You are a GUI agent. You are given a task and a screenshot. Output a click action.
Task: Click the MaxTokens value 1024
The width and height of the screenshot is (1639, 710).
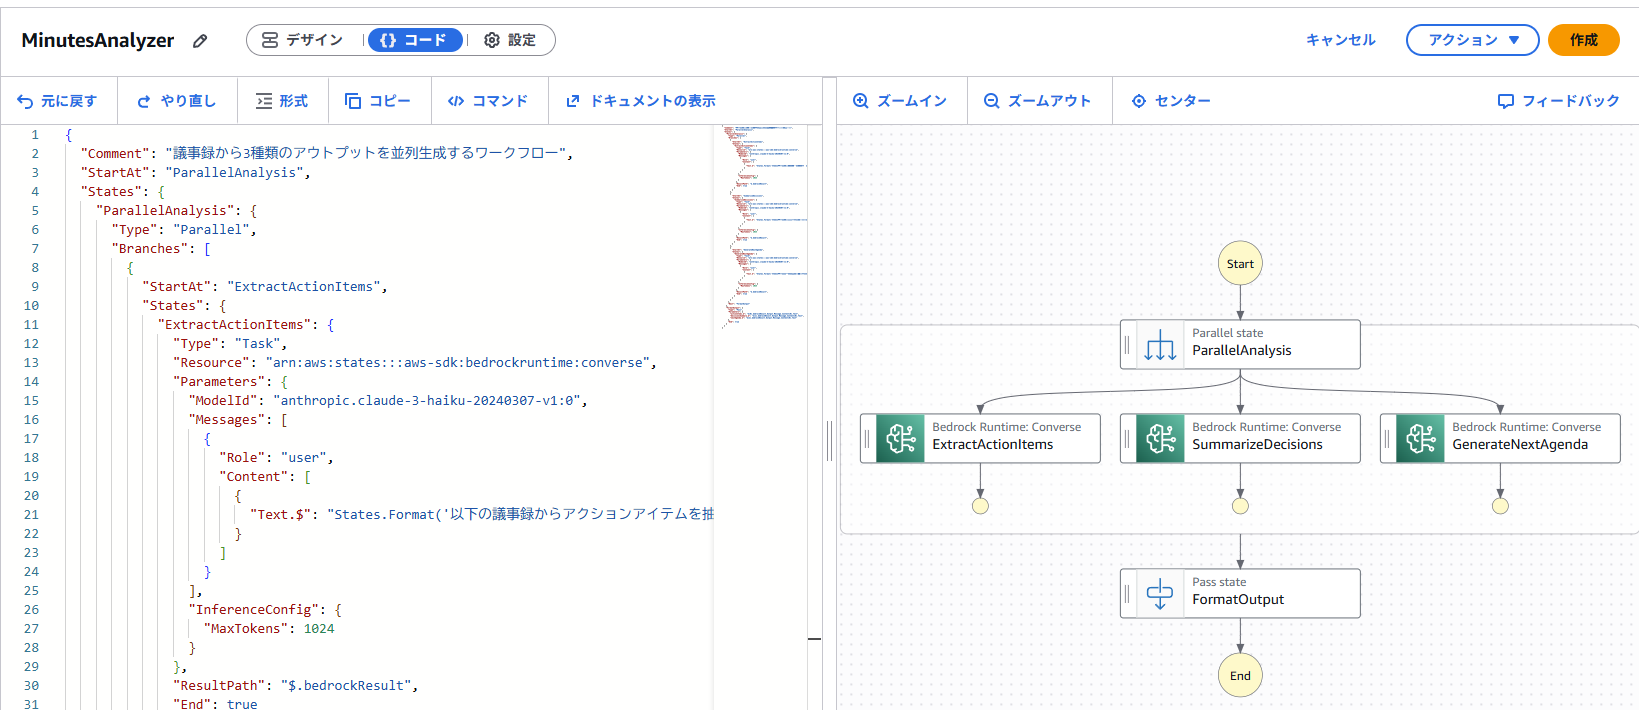[319, 628]
